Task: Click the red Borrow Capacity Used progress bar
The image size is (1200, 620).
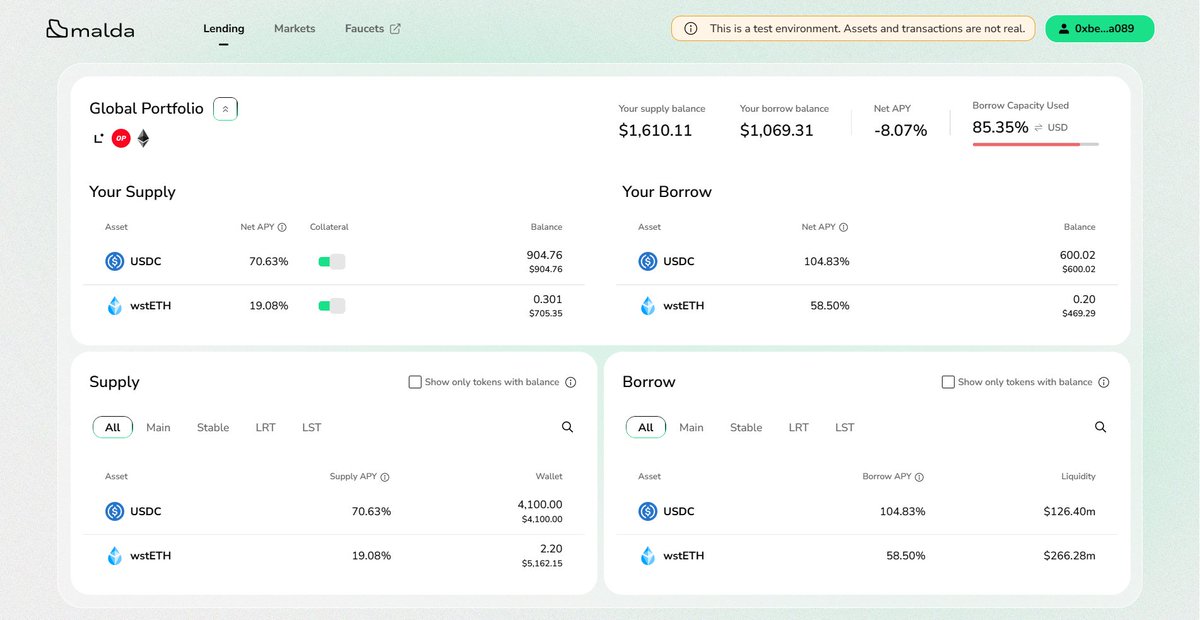Action: 1035,144
